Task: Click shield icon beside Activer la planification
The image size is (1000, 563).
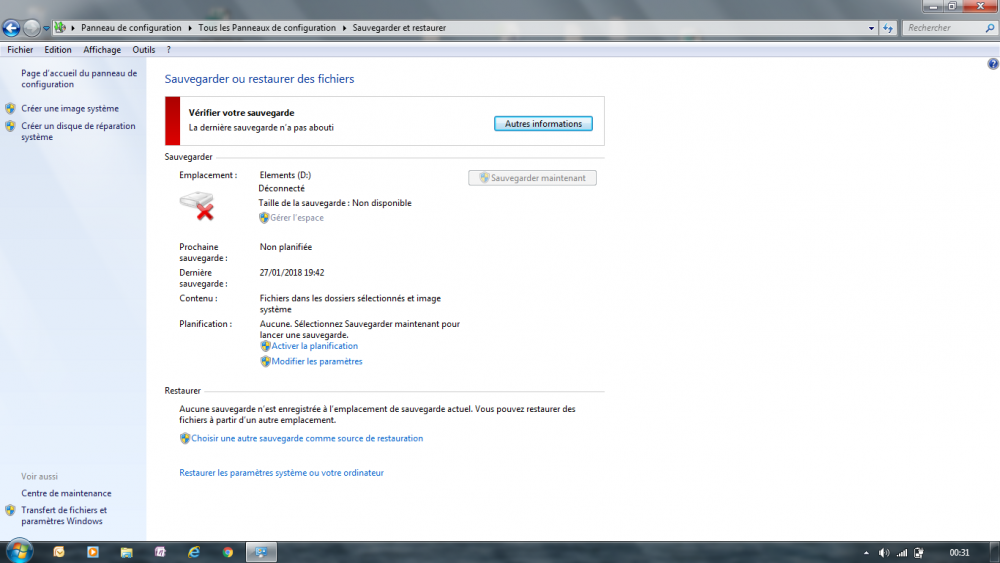Action: click(265, 346)
